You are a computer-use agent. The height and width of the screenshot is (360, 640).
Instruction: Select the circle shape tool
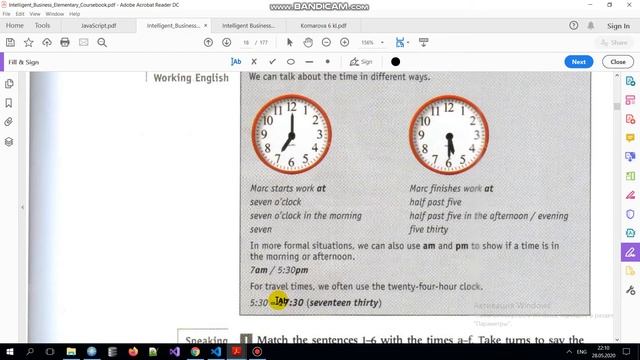(291, 62)
